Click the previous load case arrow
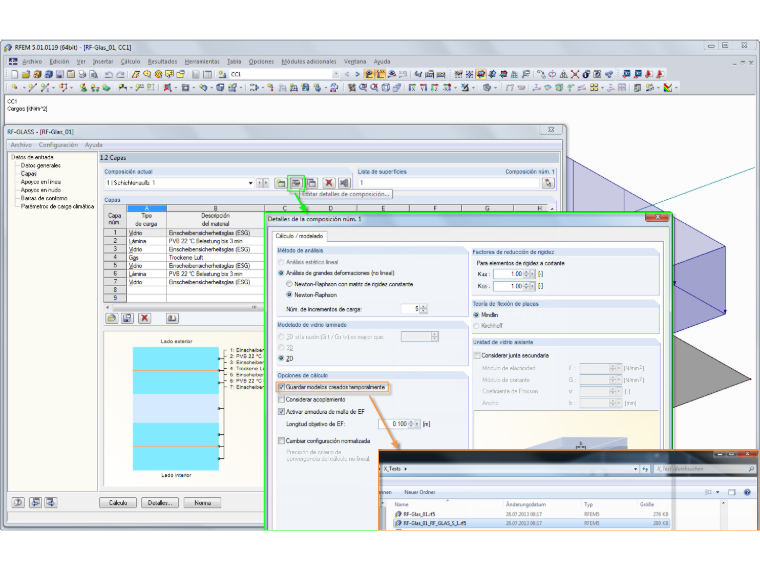This screenshot has width=760, height=570. (347, 74)
